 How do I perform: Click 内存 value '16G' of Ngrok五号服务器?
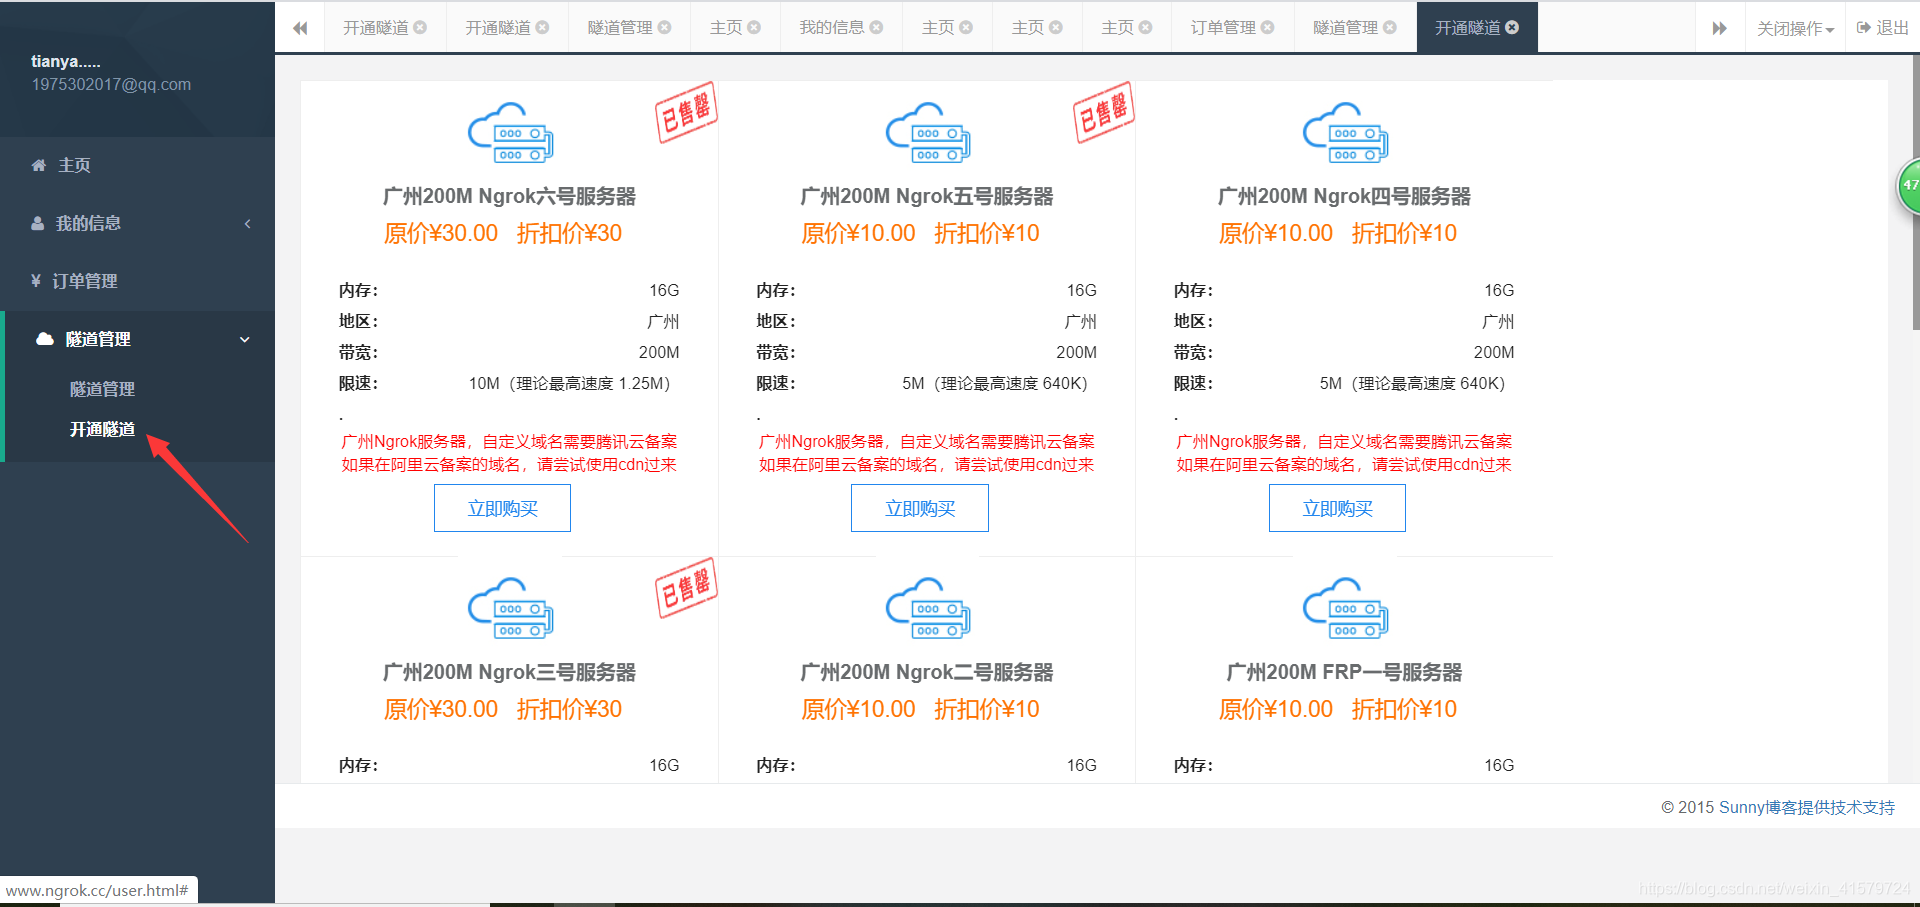pyautogui.click(x=1082, y=290)
